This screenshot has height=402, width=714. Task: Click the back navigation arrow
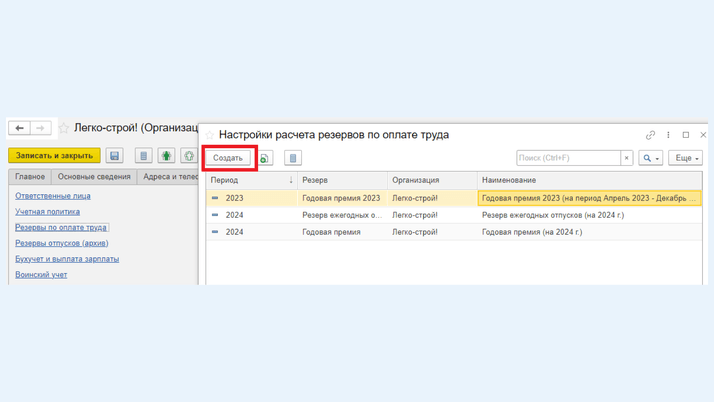(x=19, y=128)
